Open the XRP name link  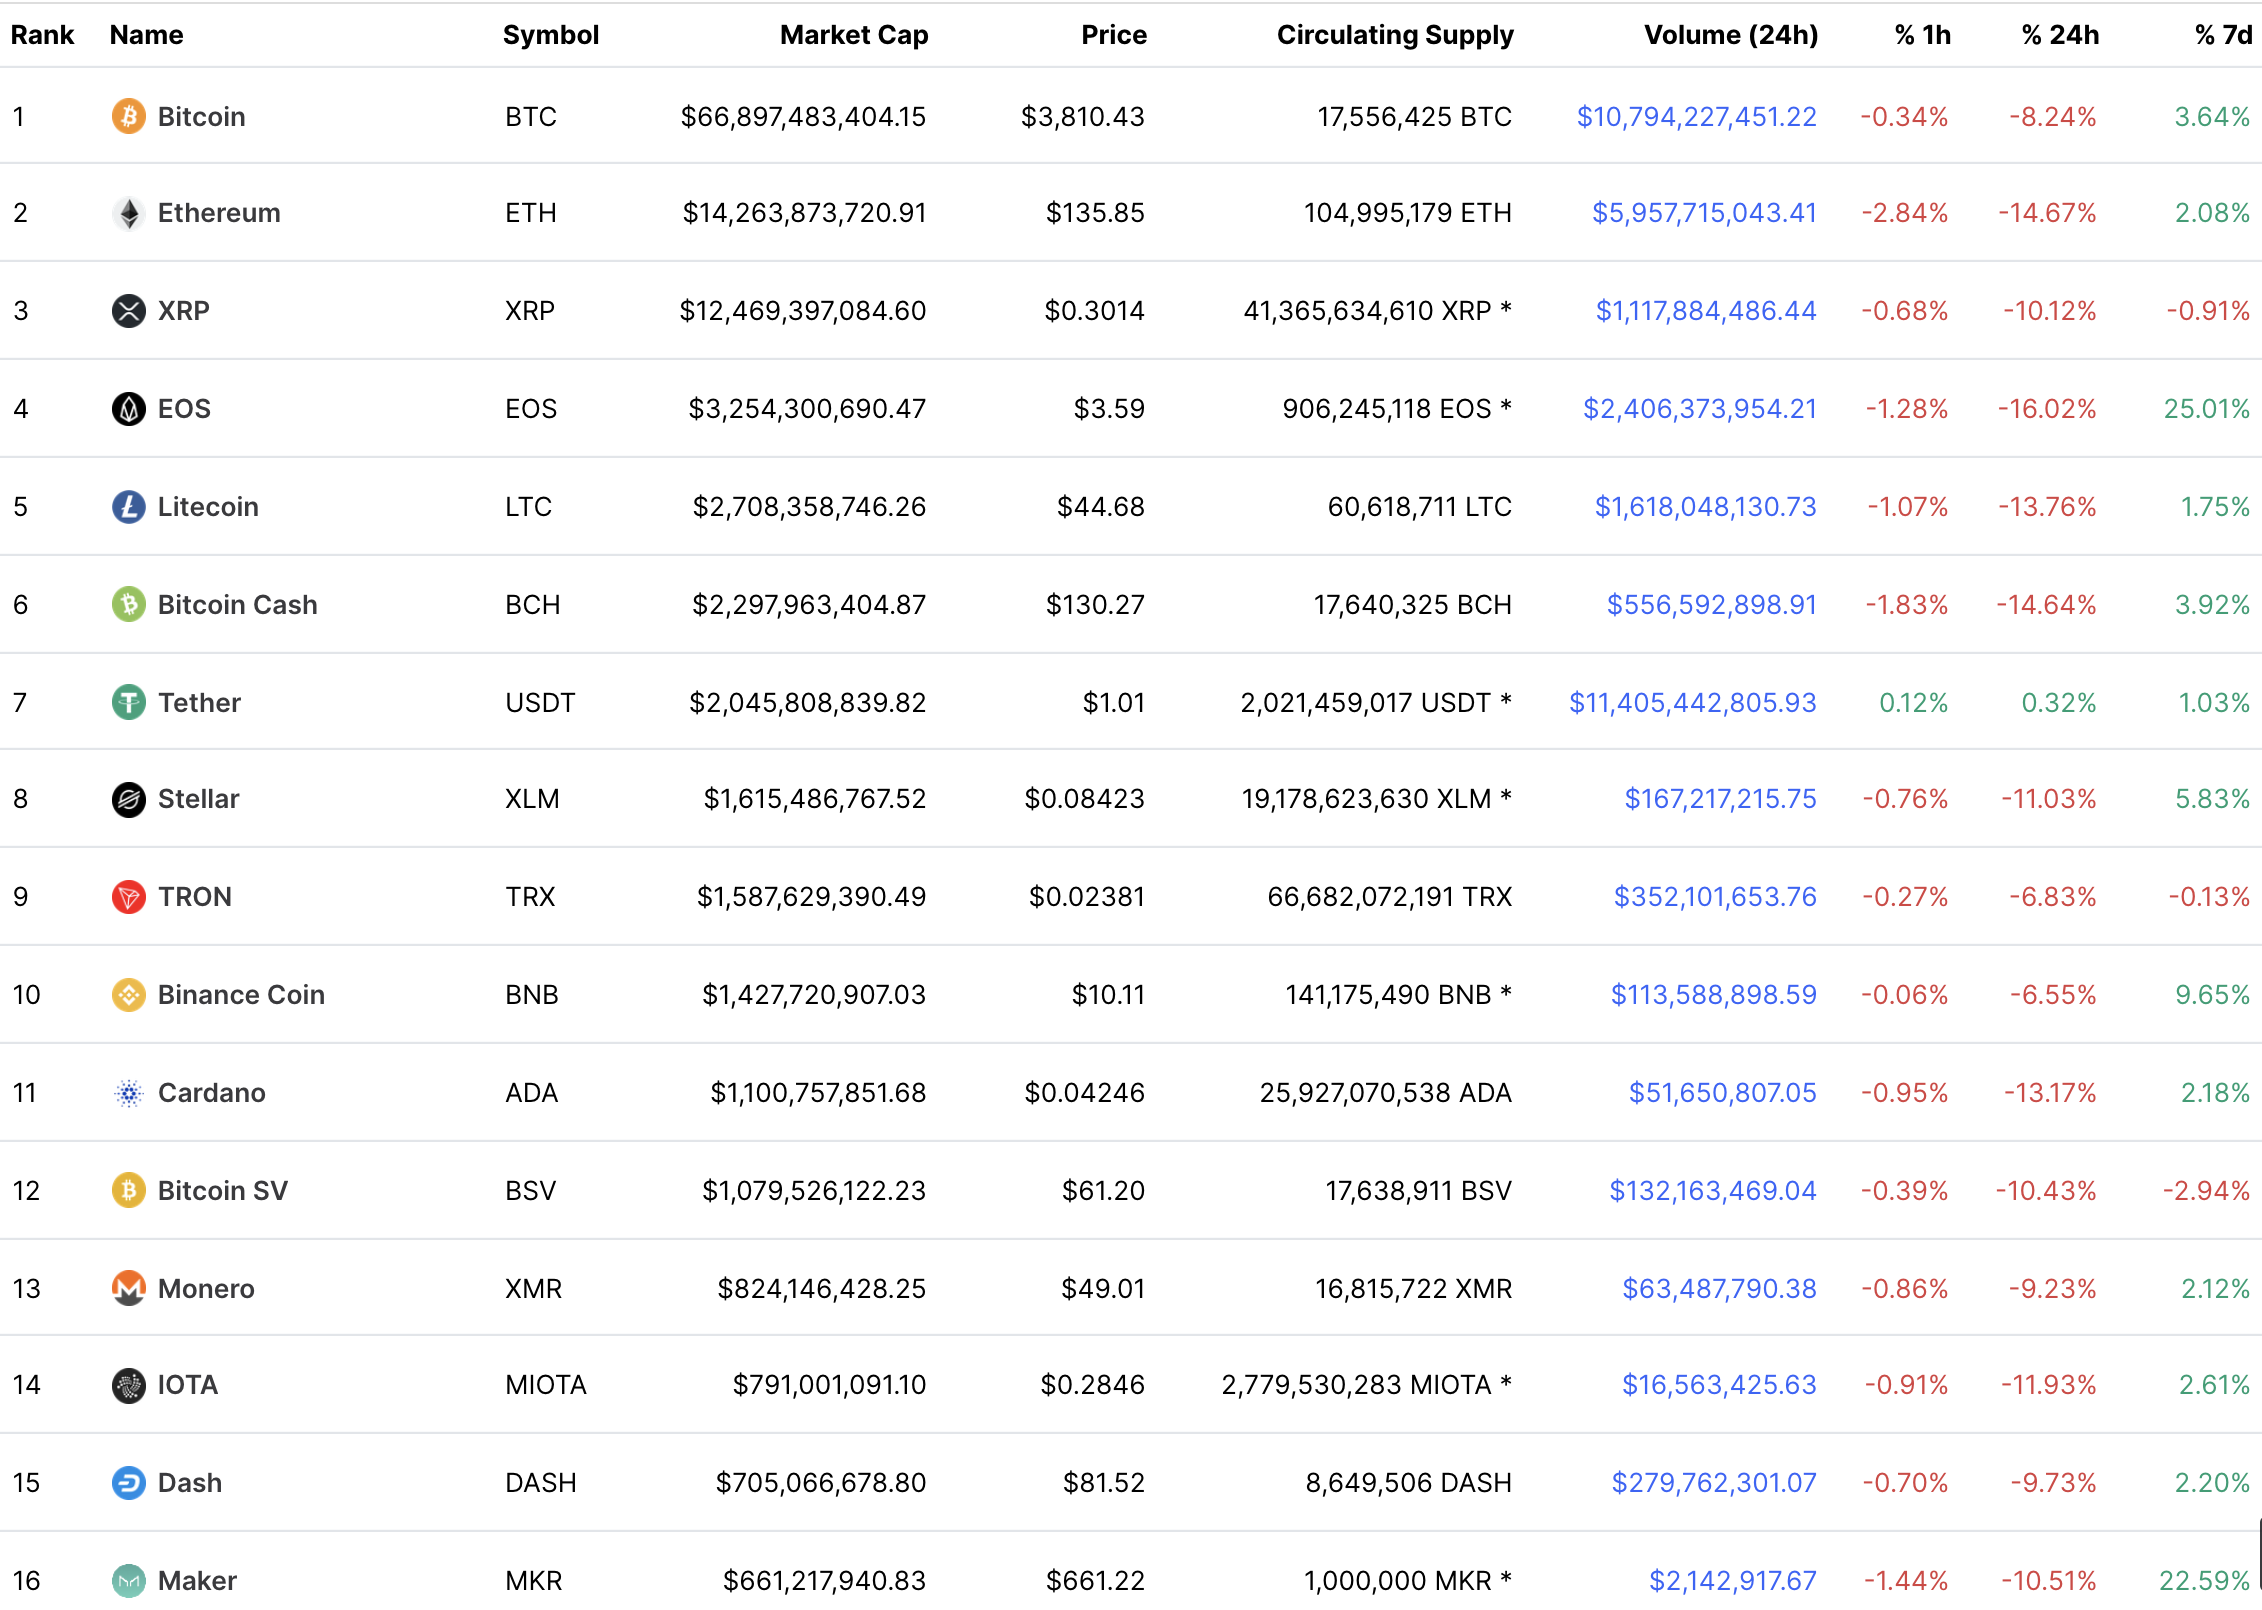click(183, 311)
